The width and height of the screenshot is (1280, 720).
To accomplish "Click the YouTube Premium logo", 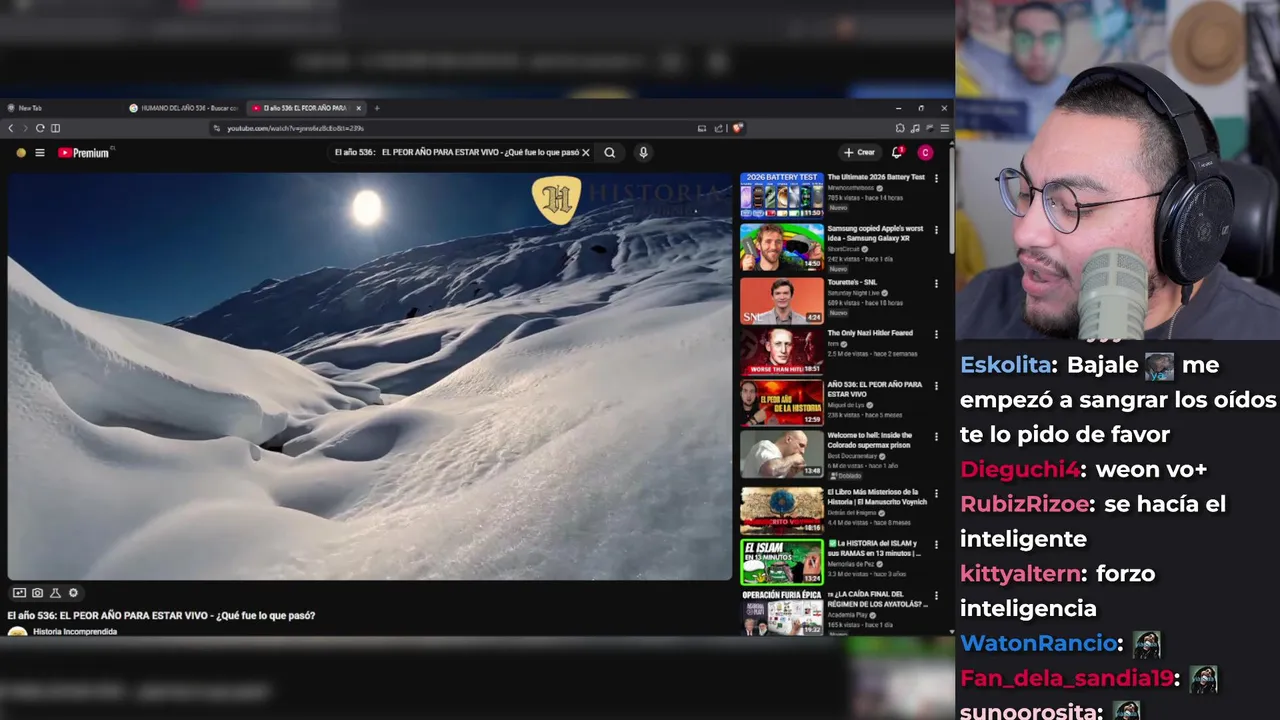I will coord(83,153).
